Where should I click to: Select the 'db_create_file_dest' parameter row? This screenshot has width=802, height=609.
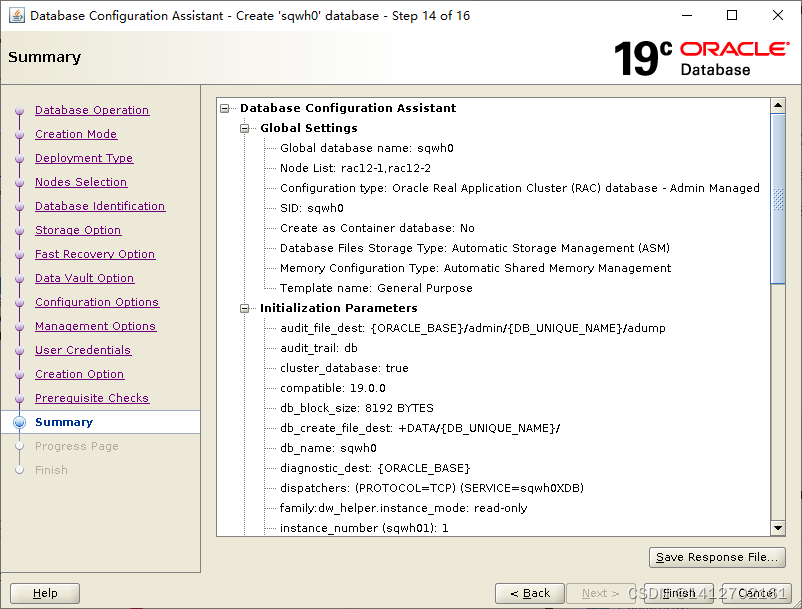[420, 428]
